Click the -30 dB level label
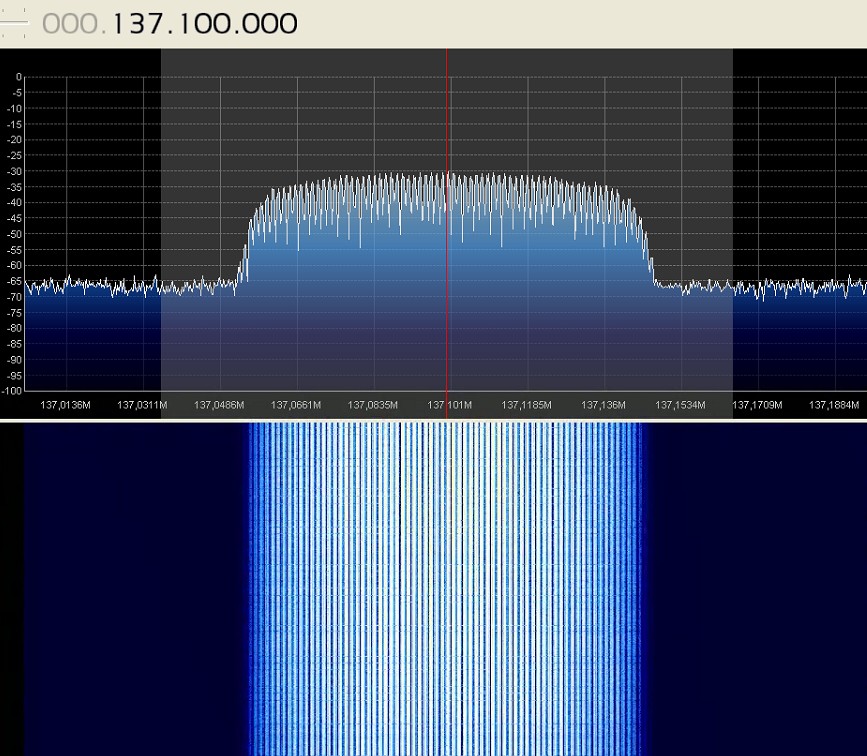The height and width of the screenshot is (756, 867). pyautogui.click(x=14, y=171)
